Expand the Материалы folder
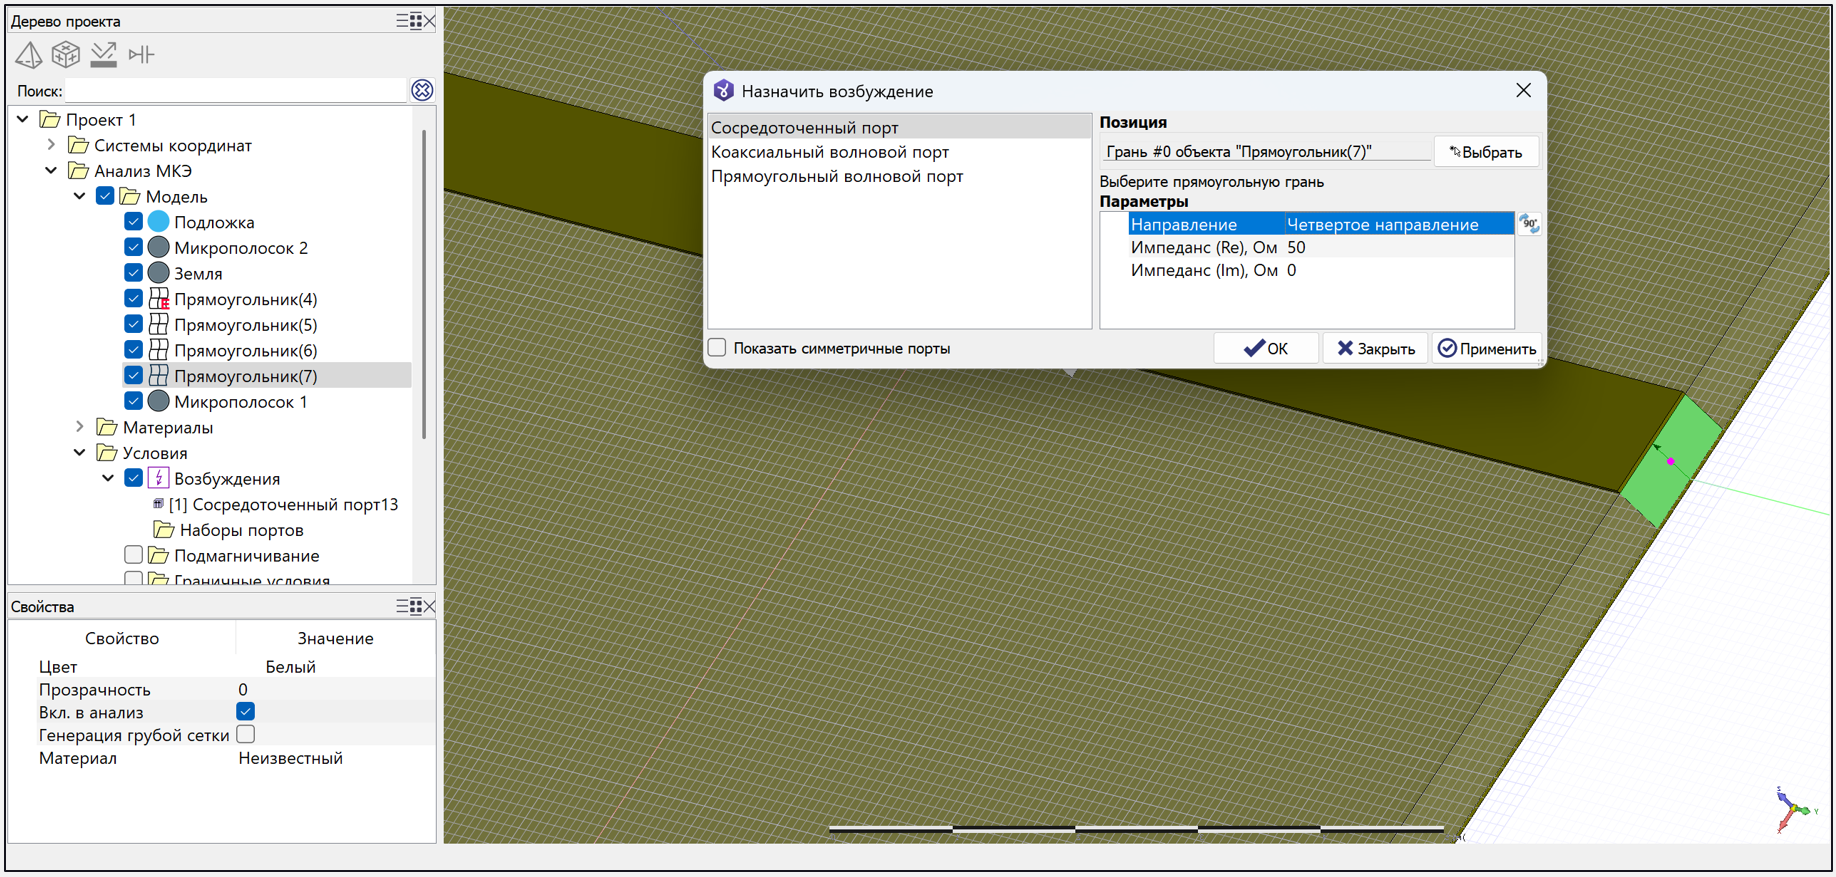Screen dimensions: 1836x877 (x=80, y=427)
